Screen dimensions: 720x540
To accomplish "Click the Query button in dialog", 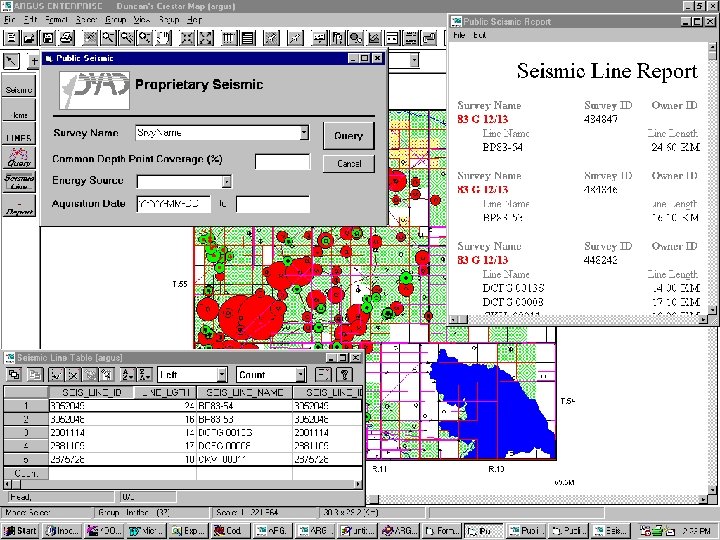I will click(349, 135).
